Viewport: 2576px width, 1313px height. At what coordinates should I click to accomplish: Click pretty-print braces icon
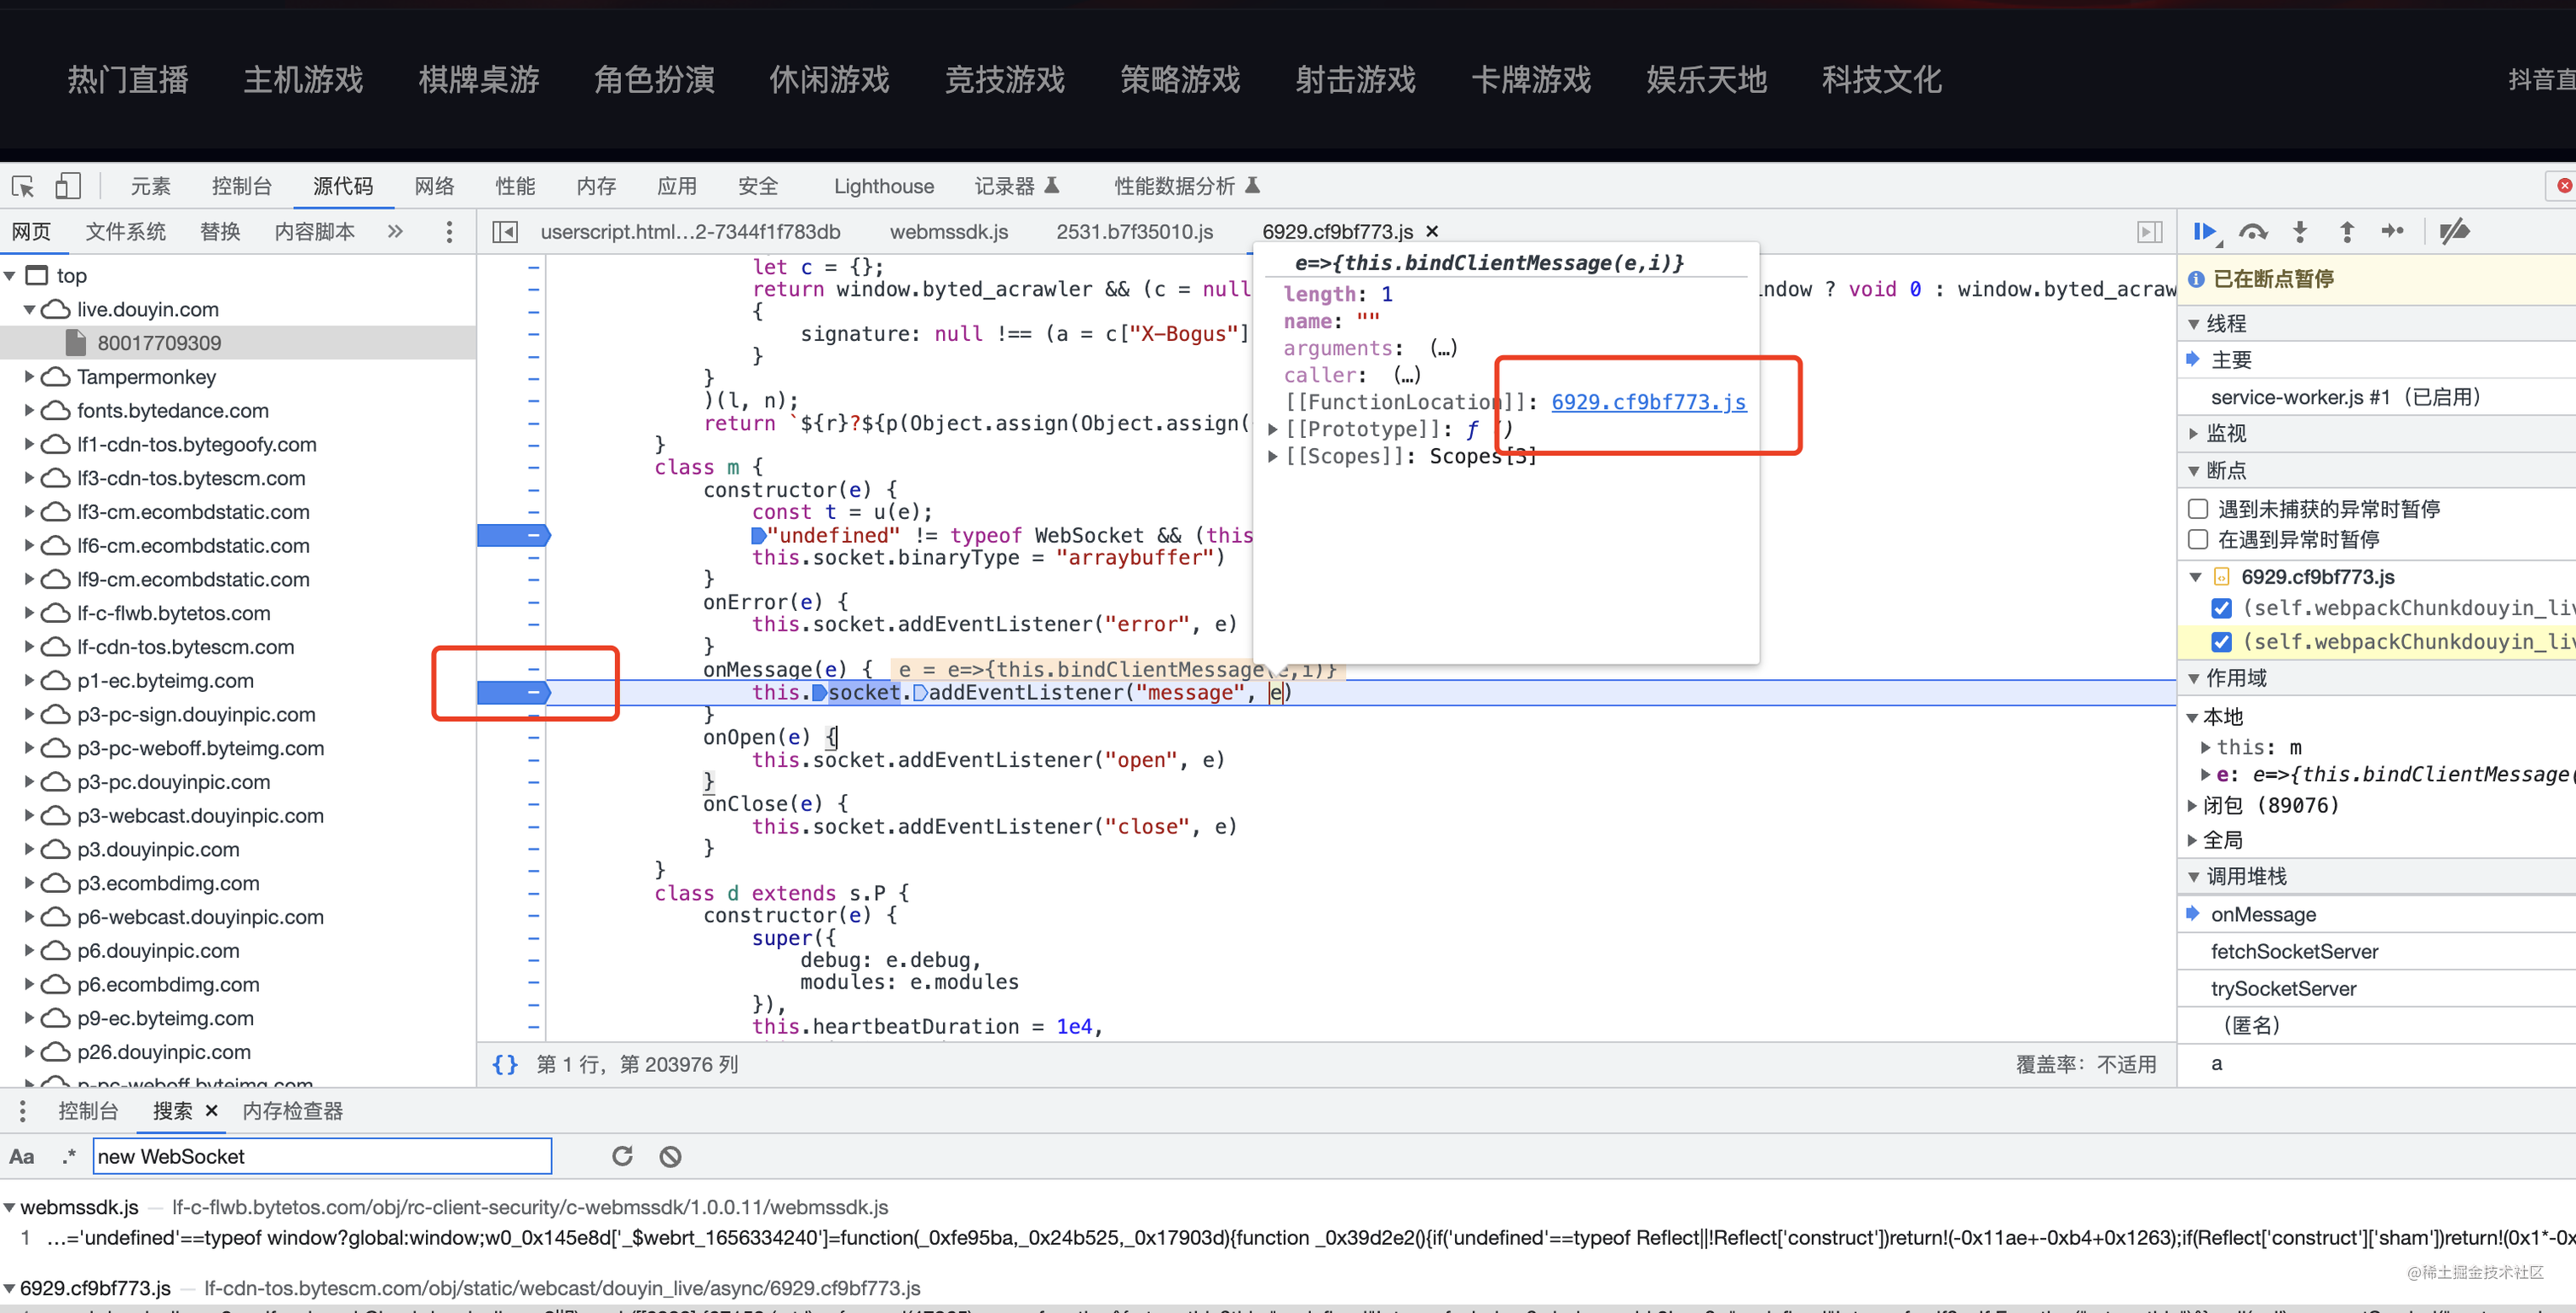click(x=505, y=1064)
